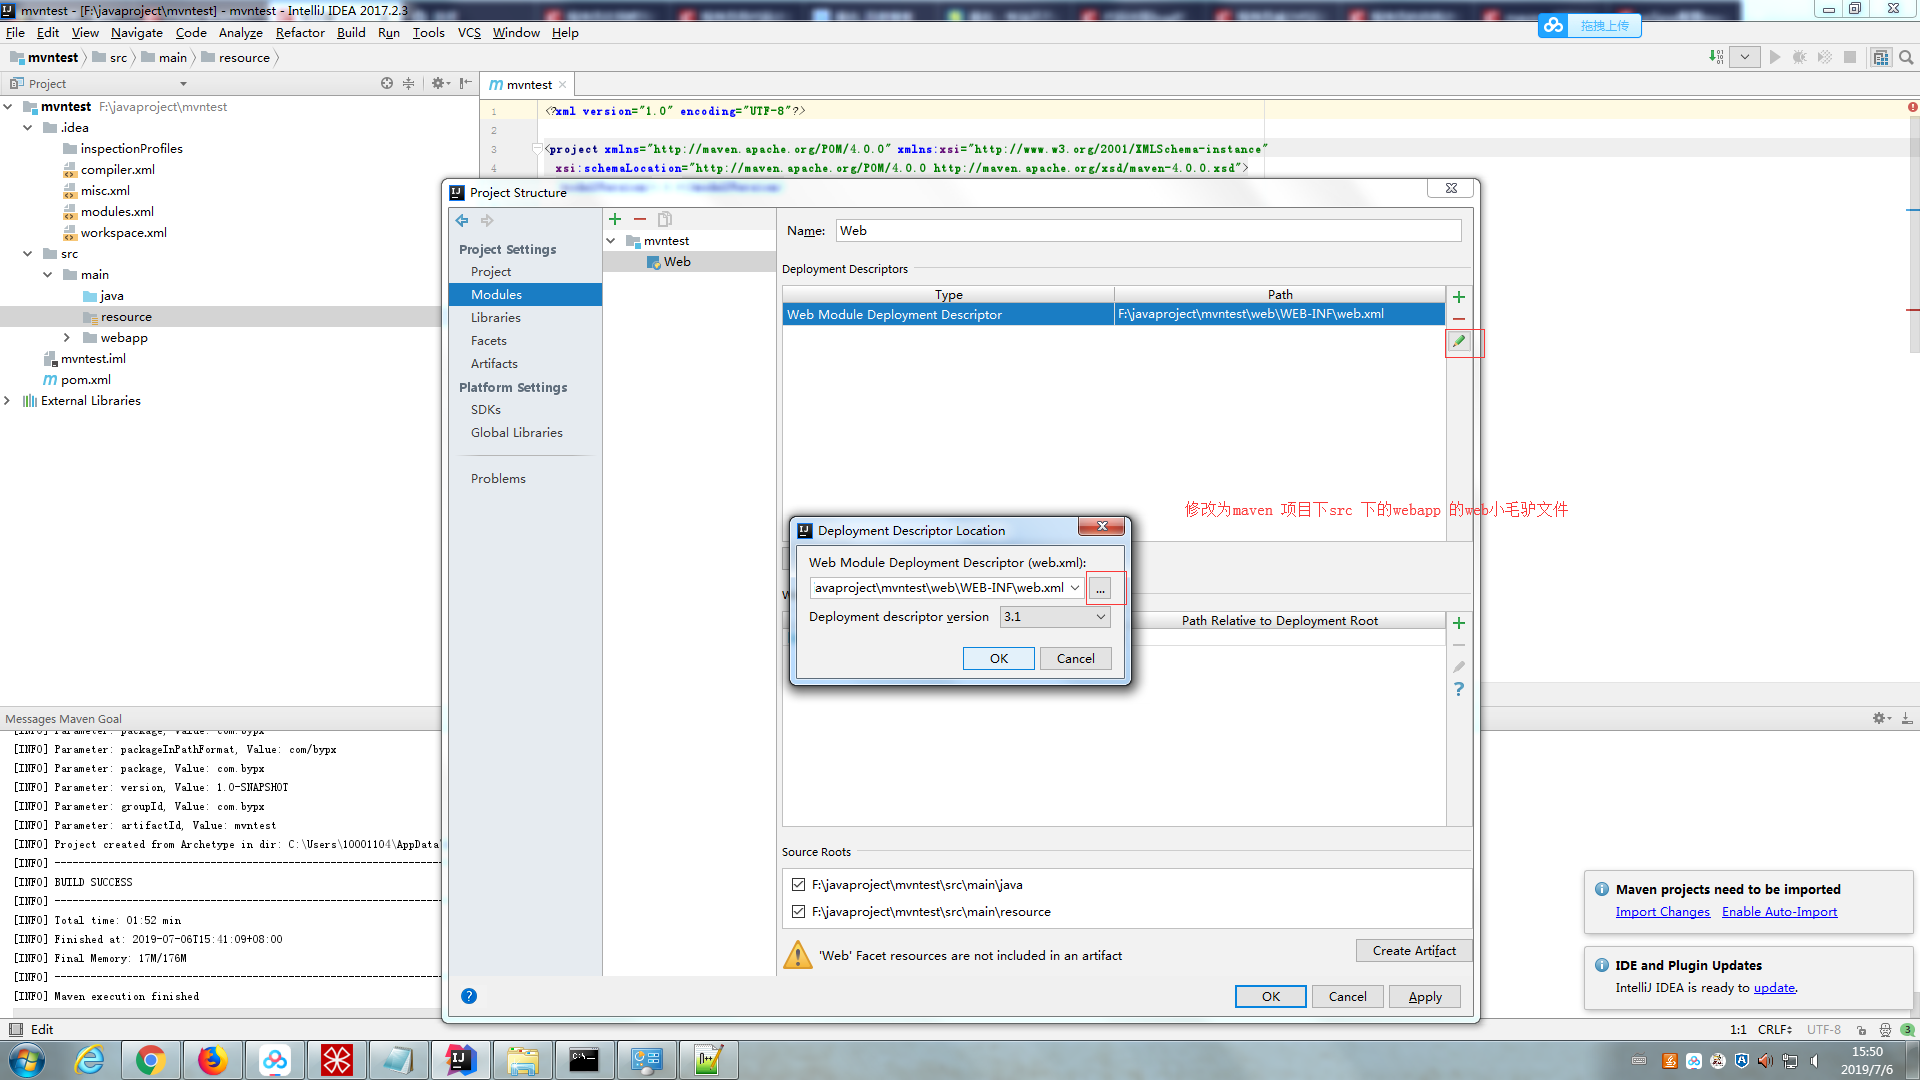Click the edit pencil icon for deployment descriptor
This screenshot has width=1920, height=1080.
[1459, 342]
